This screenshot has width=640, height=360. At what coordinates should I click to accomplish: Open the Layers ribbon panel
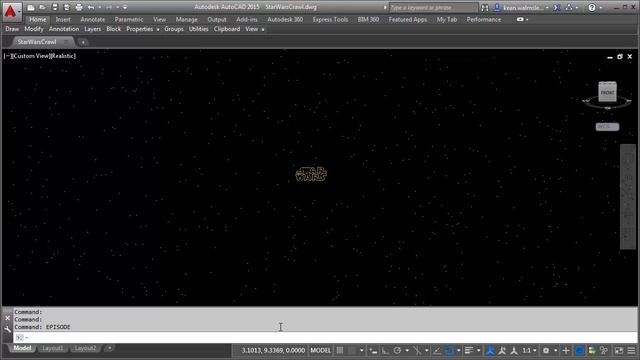(x=93, y=29)
